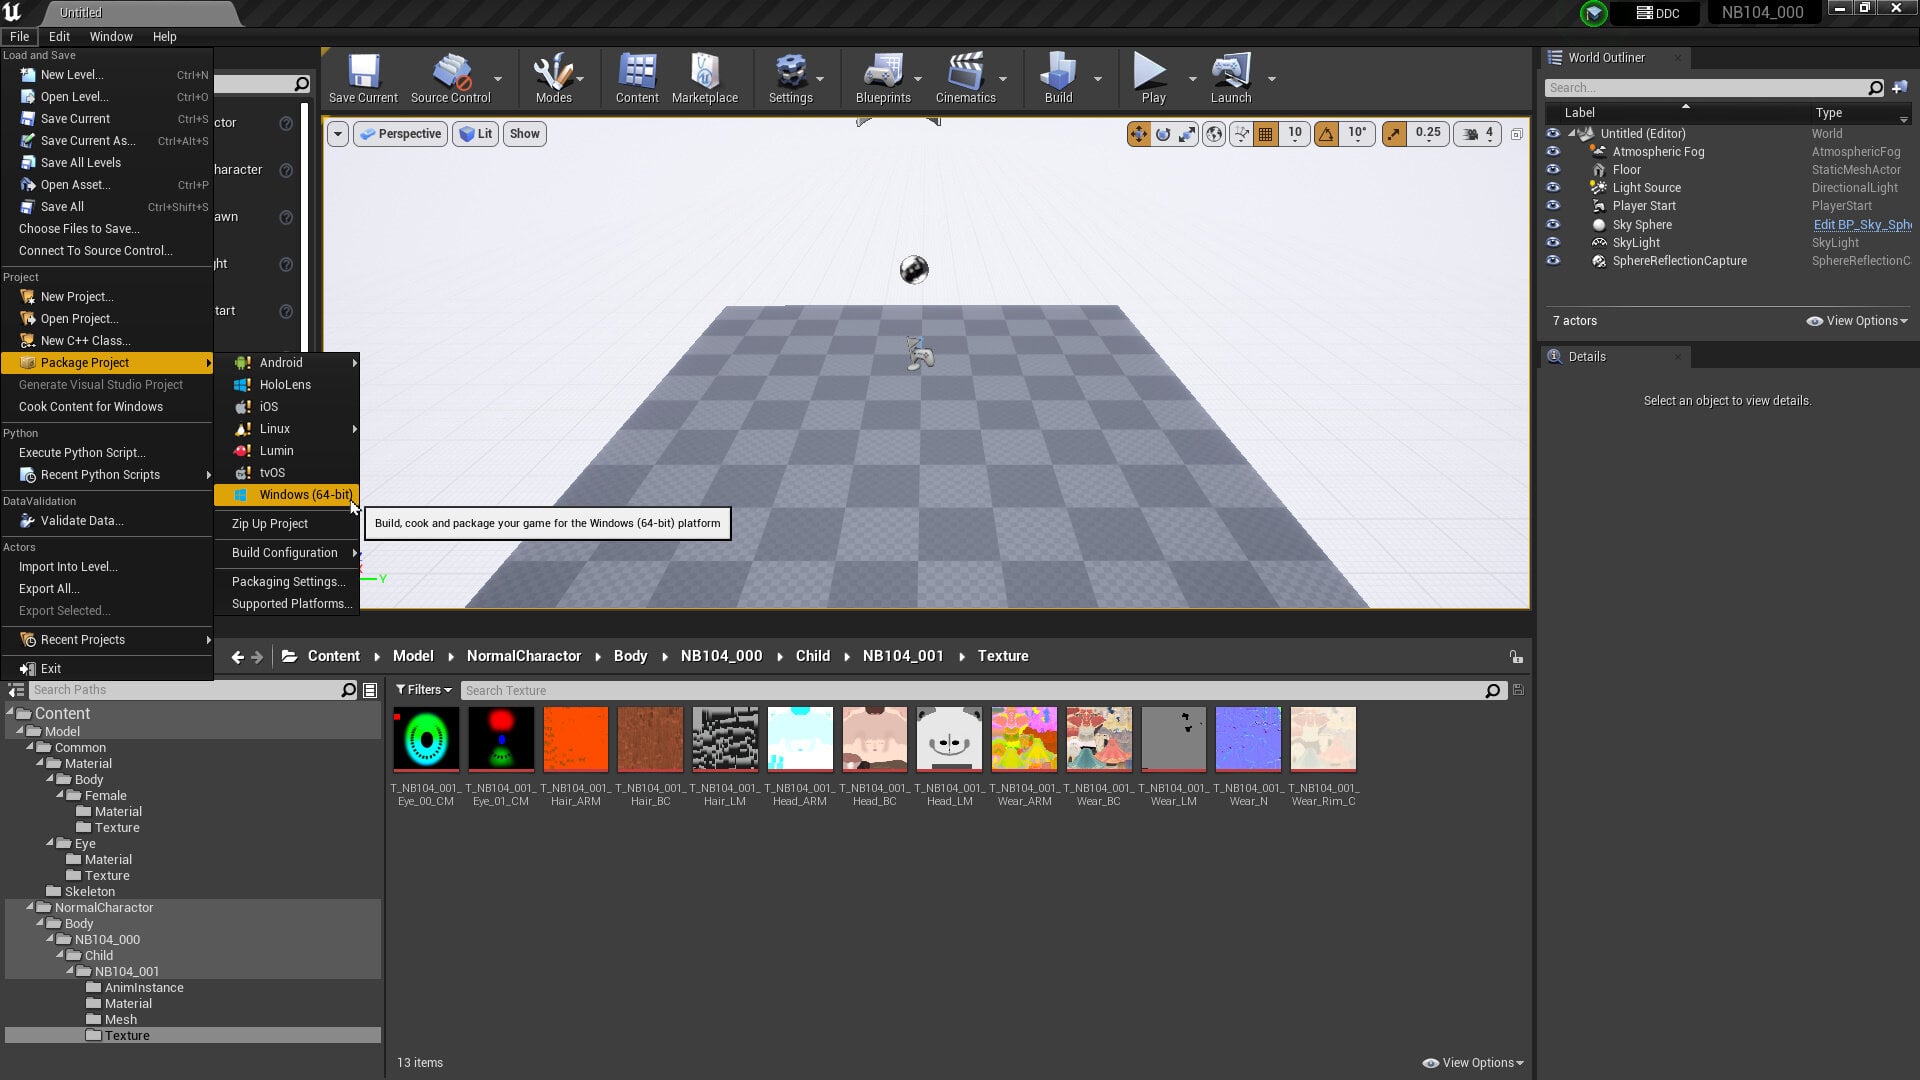Toggle surface snapping icon in viewport
Image resolution: width=1920 pixels, height=1080 pixels.
click(1241, 134)
